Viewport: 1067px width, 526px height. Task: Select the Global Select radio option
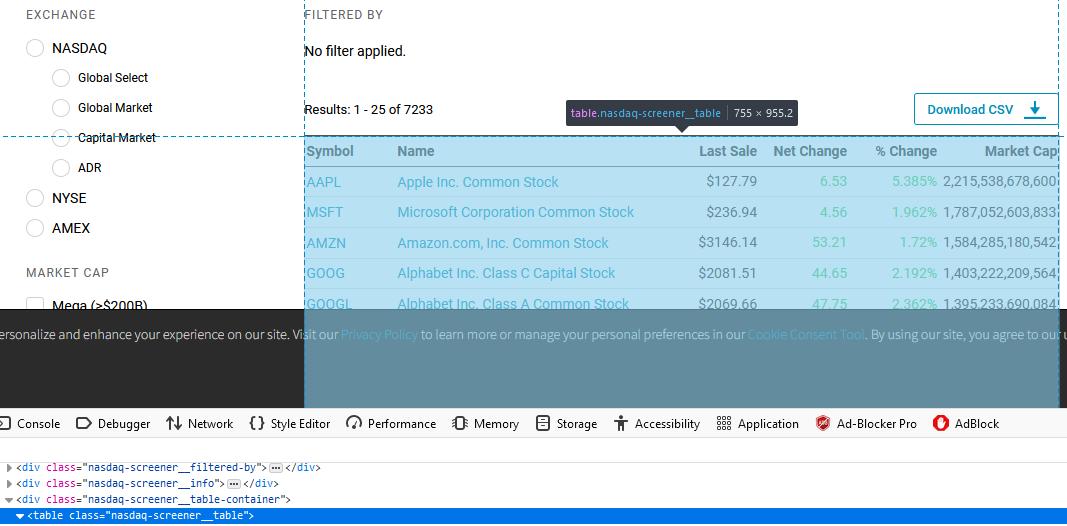coord(61,78)
